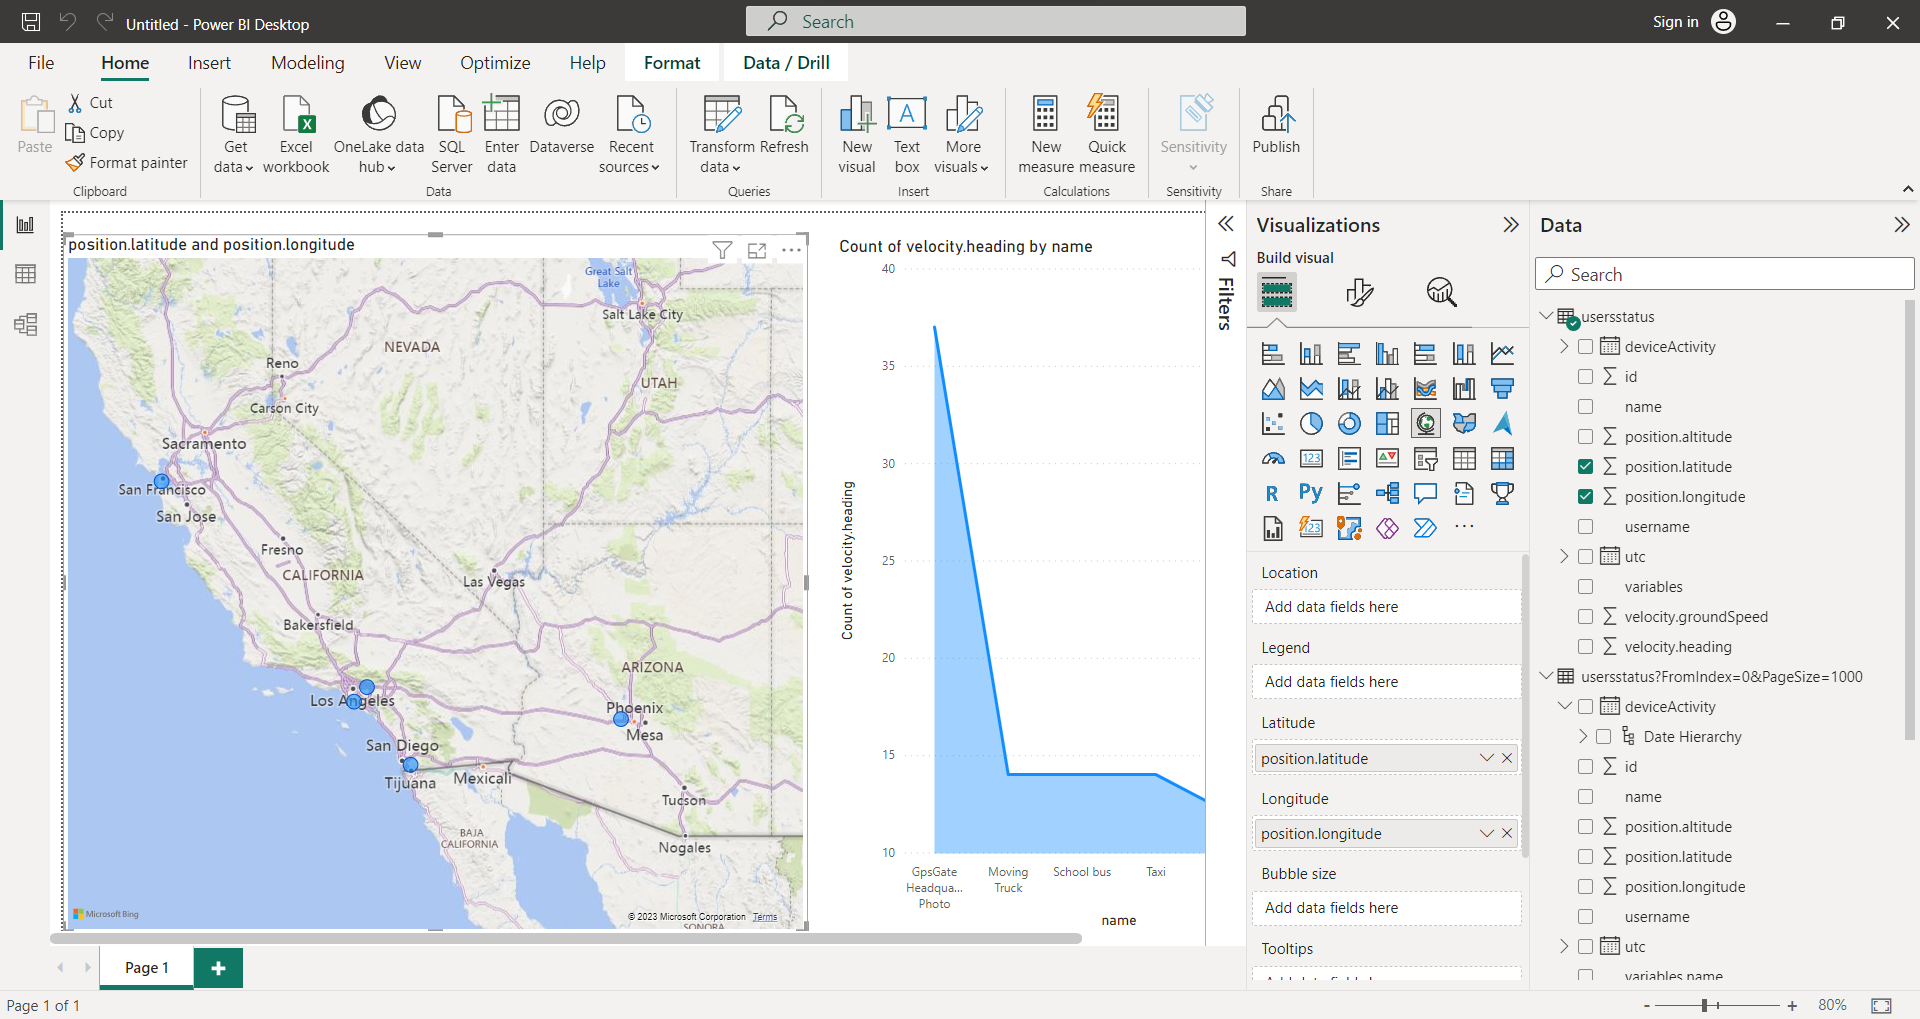Screen dimensions: 1920x1019
Task: Uncheck the position.latitude field
Action: tap(1585, 467)
